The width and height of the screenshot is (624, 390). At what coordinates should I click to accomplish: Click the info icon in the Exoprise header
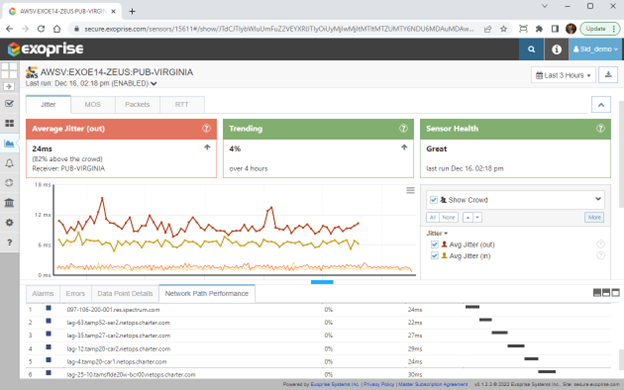[x=556, y=49]
